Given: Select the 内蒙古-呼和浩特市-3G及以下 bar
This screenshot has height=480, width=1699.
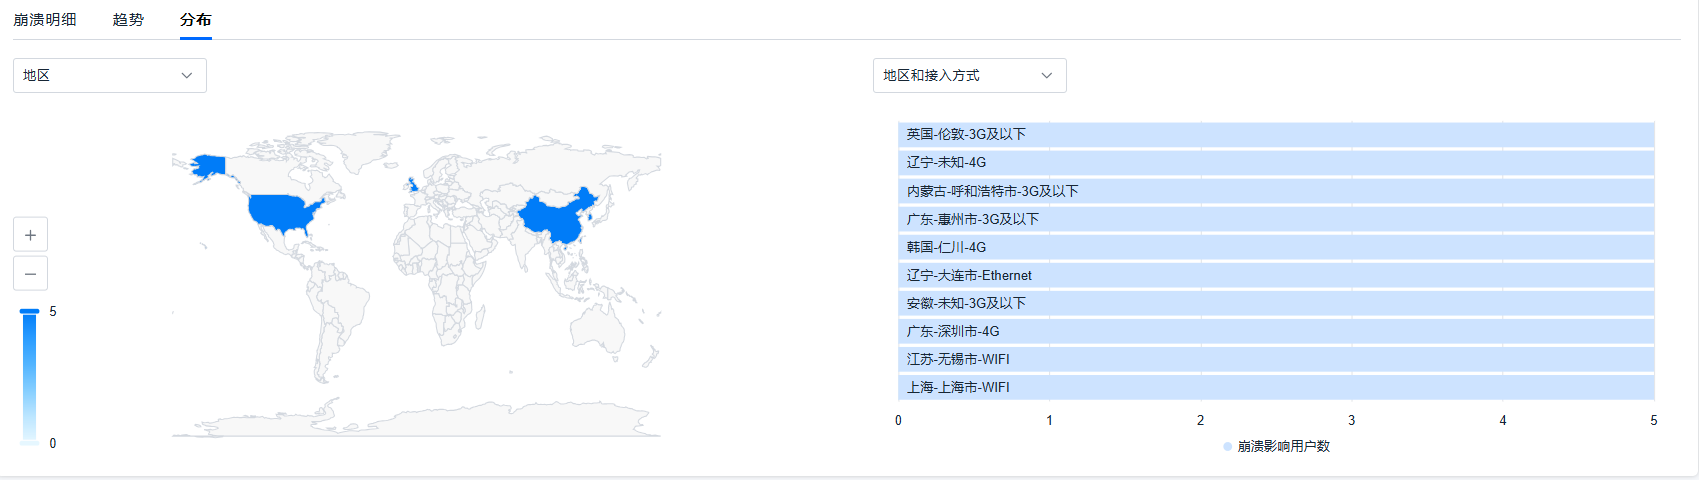Looking at the screenshot, I should pos(1275,191).
